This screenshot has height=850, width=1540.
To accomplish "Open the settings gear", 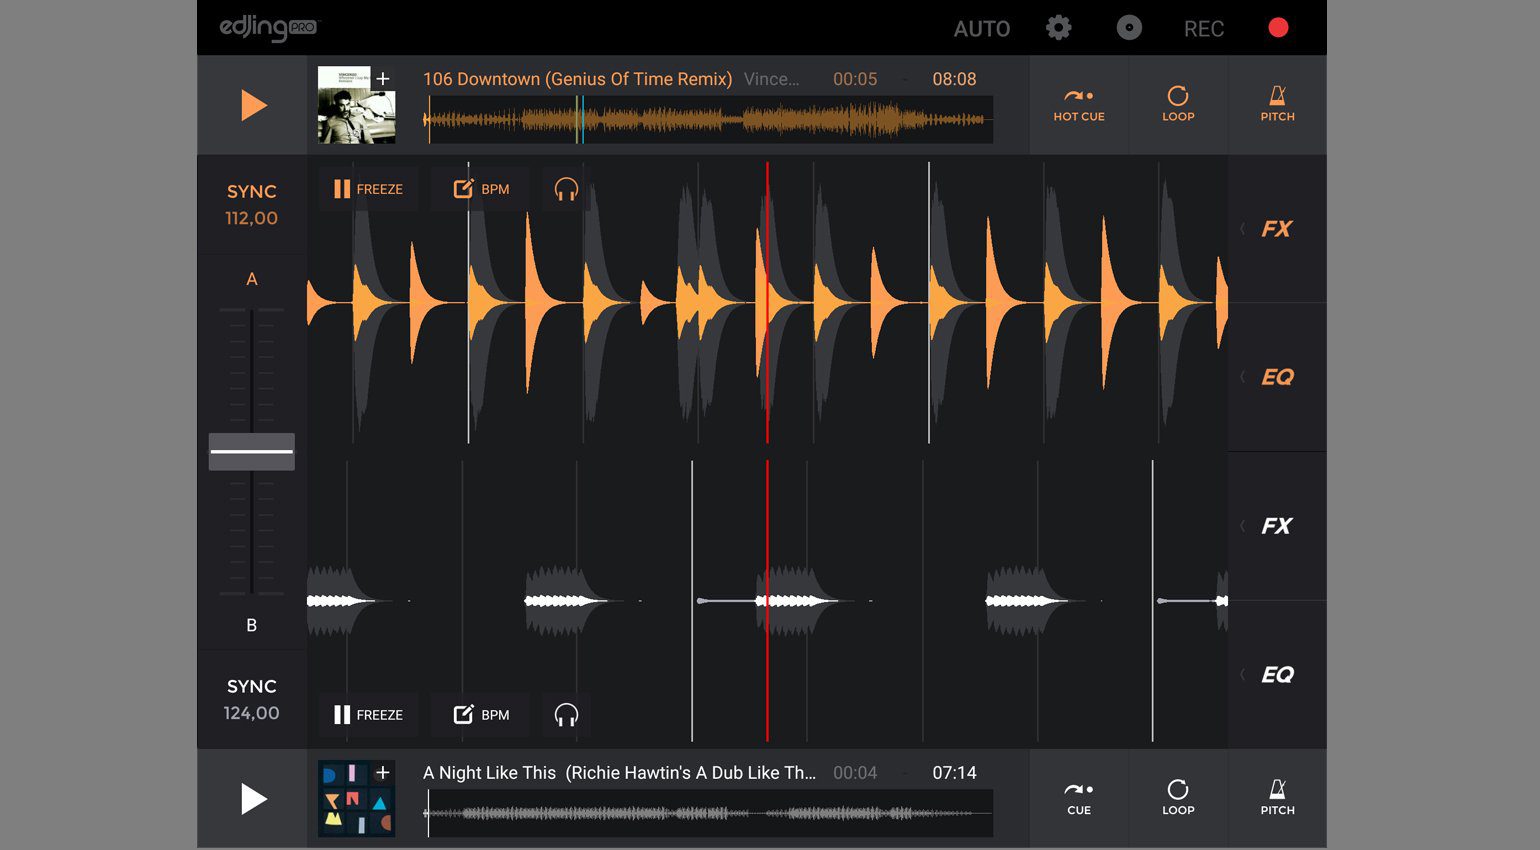I will click(1058, 28).
